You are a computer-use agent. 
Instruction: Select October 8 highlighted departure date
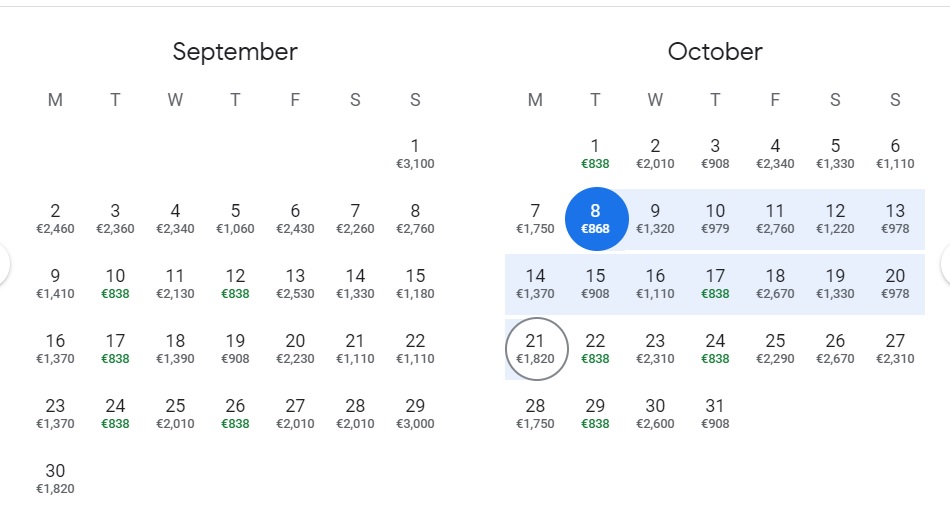tap(596, 218)
